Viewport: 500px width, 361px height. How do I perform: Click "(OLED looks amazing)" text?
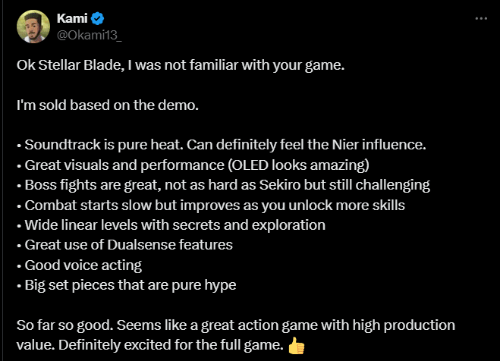tap(299, 165)
